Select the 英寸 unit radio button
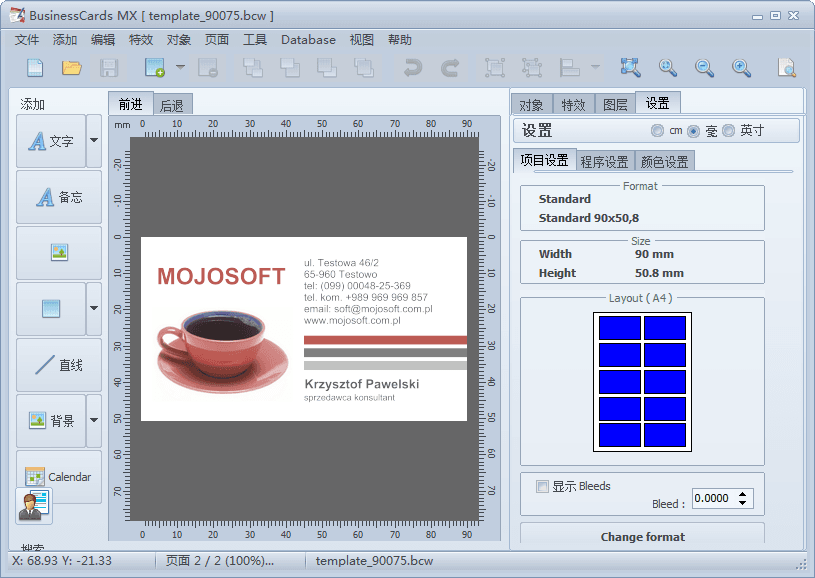 click(x=728, y=131)
